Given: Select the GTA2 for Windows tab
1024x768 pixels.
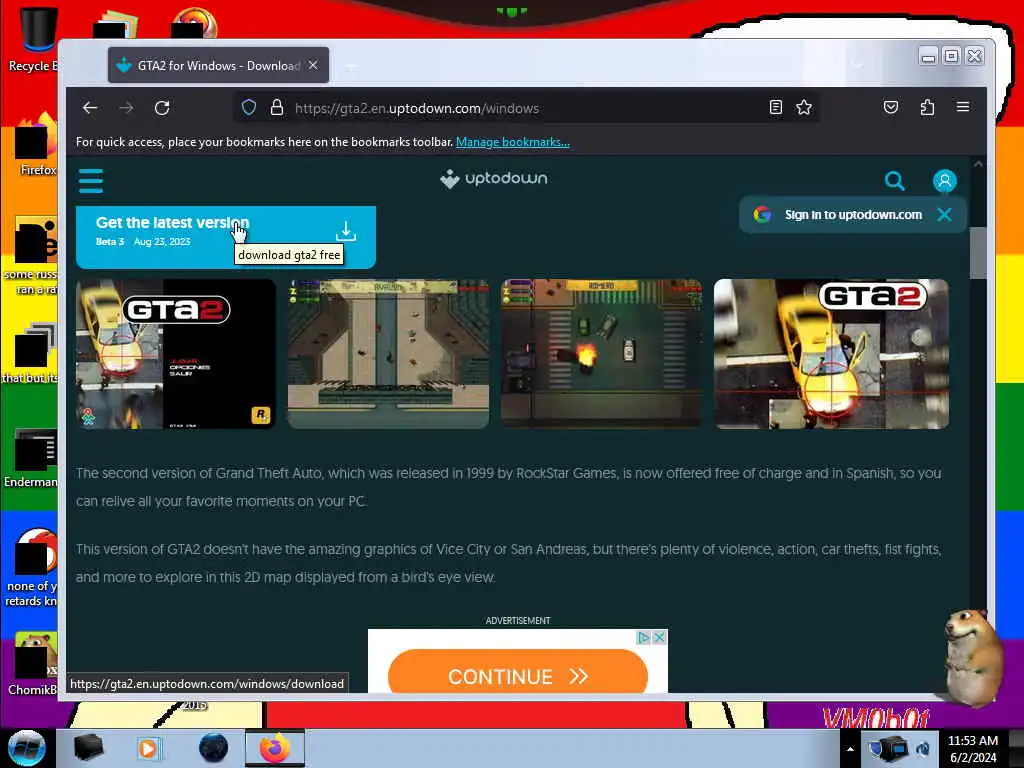Looking at the screenshot, I should [x=218, y=65].
